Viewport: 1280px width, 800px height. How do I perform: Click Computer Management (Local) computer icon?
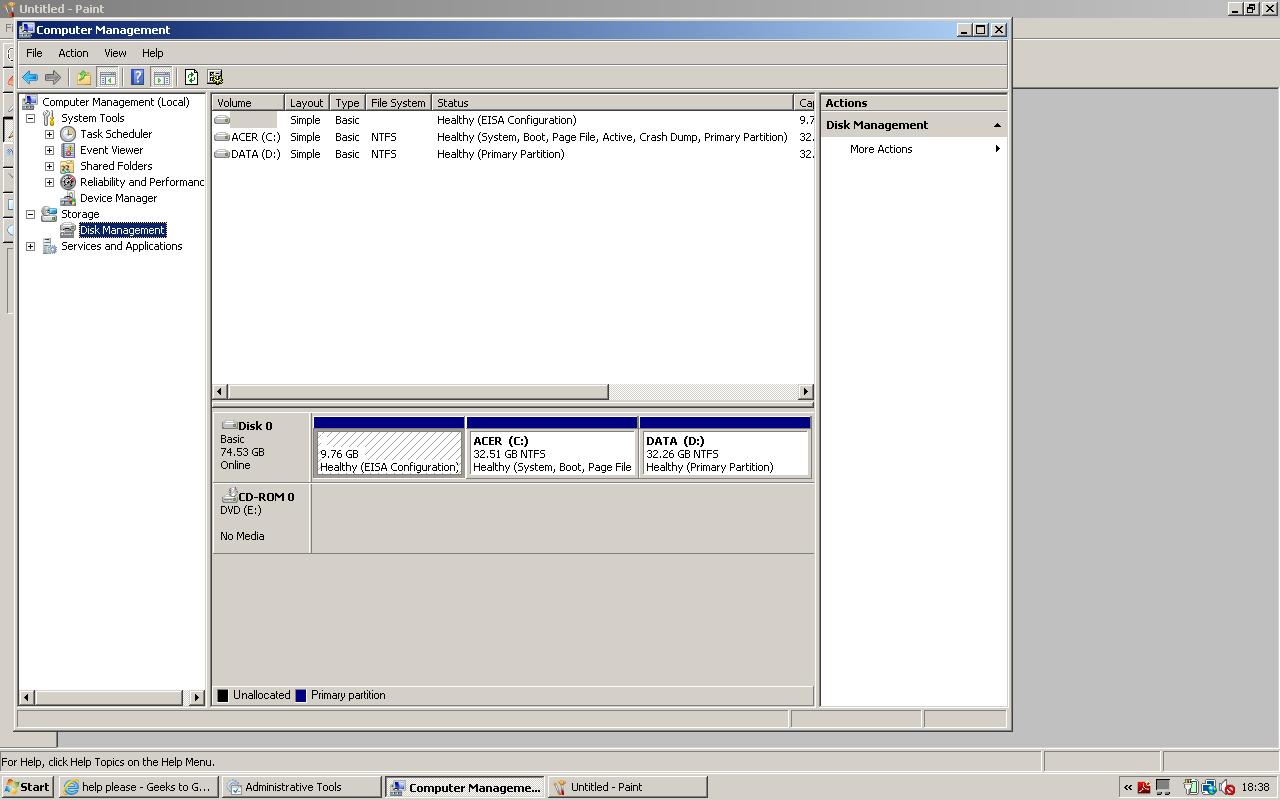coord(30,102)
